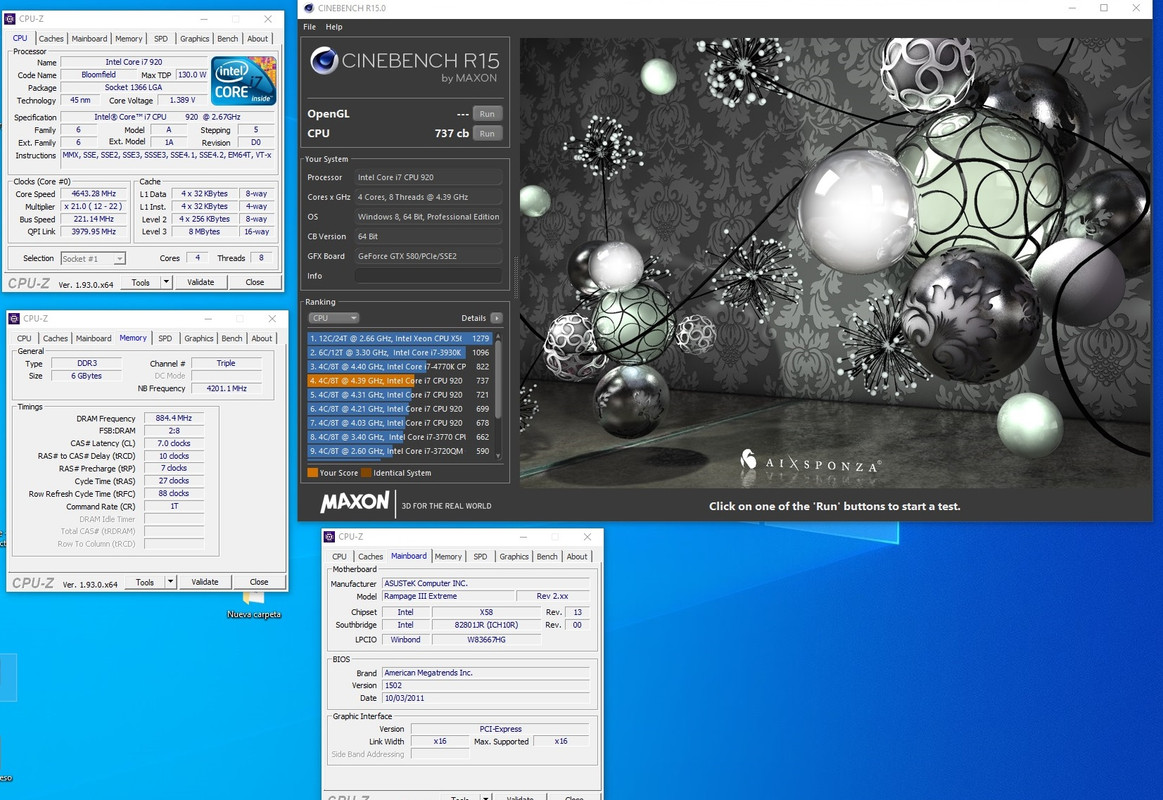Open Caches tab in Memory CPU-Z window

(x=55, y=338)
